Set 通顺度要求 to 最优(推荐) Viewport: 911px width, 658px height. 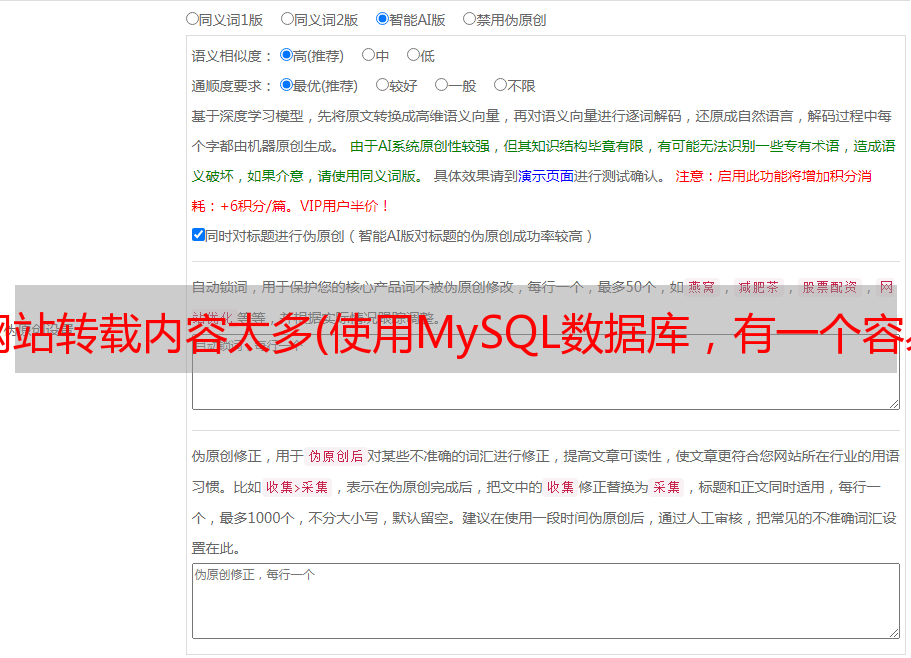[286, 85]
